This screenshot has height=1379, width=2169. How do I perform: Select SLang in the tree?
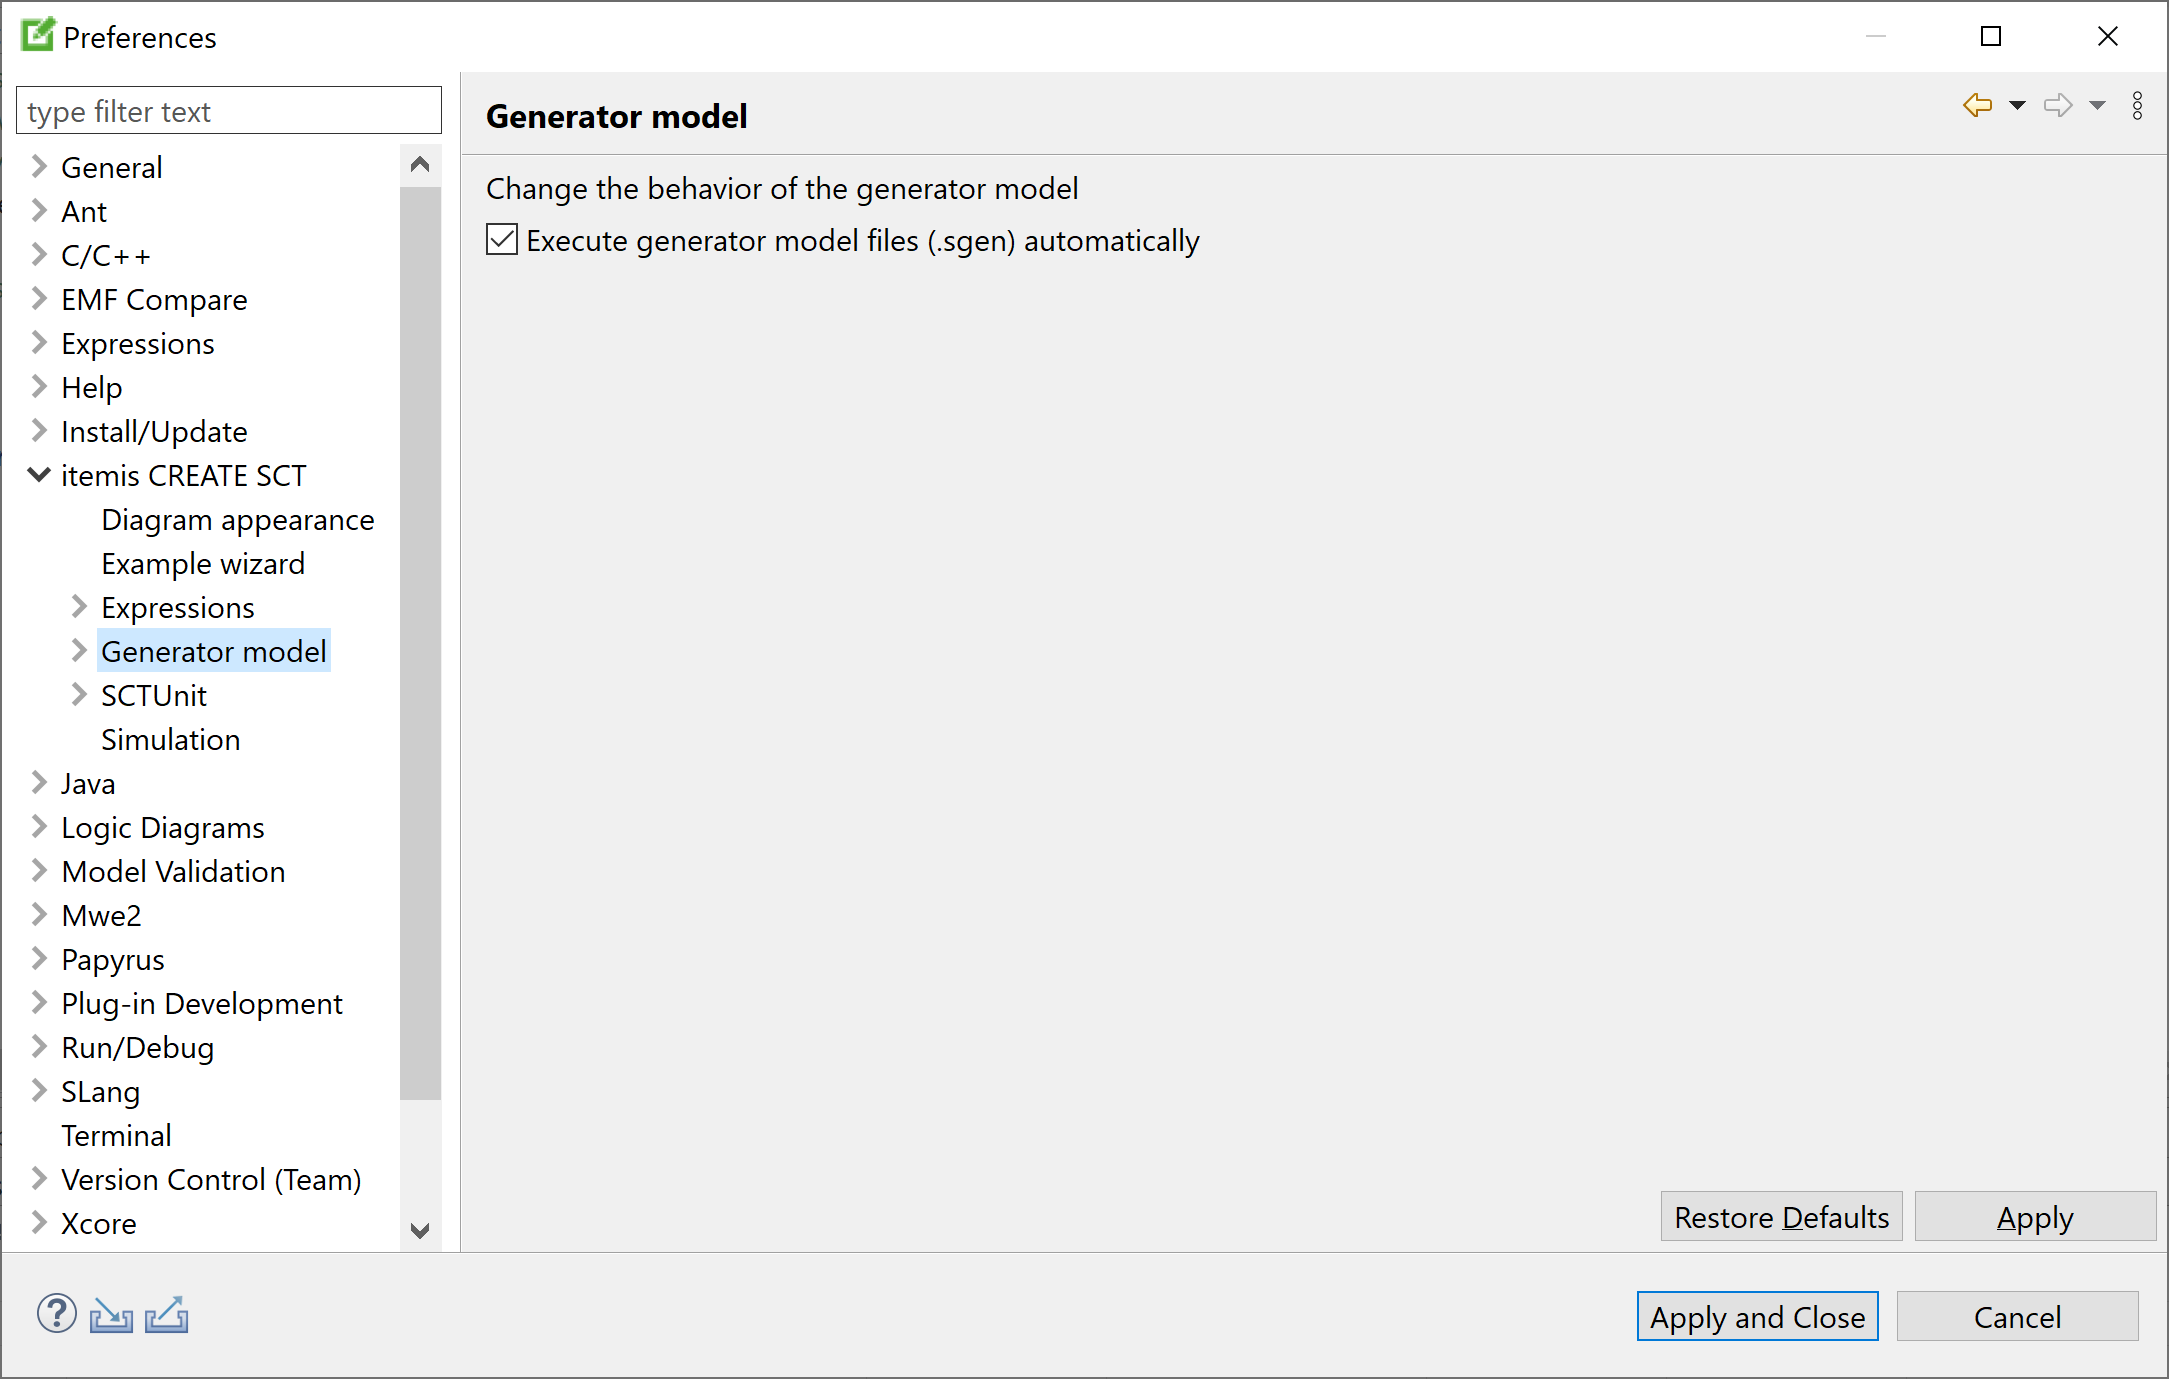click(100, 1092)
